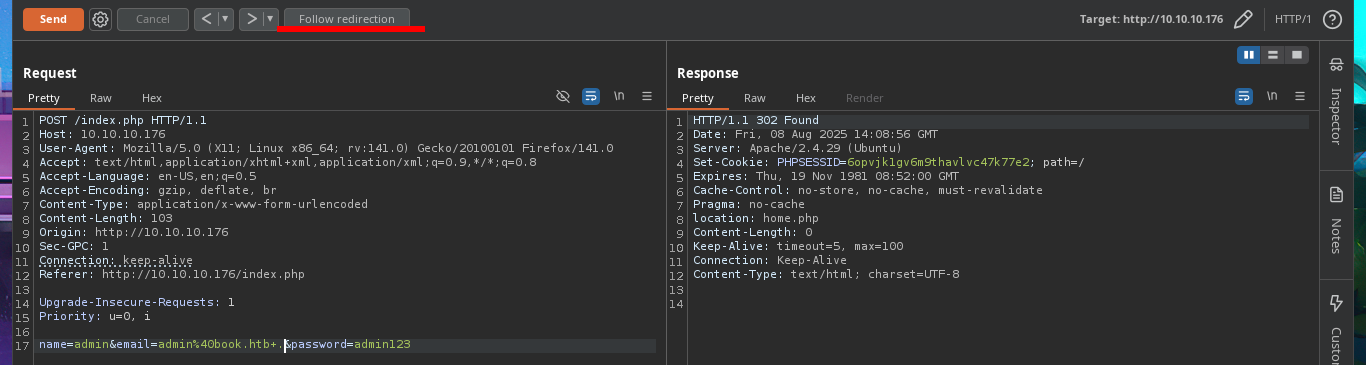
Task: Expand the forward history dropdown arrow
Action: [x=270, y=19]
